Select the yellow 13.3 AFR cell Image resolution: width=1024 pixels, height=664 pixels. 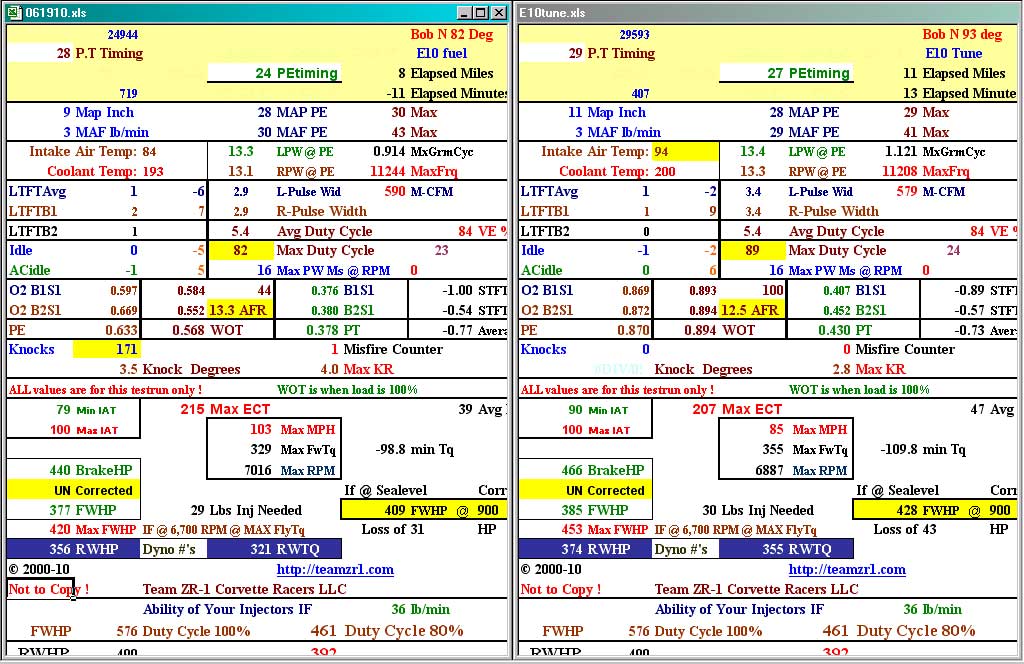(238, 310)
